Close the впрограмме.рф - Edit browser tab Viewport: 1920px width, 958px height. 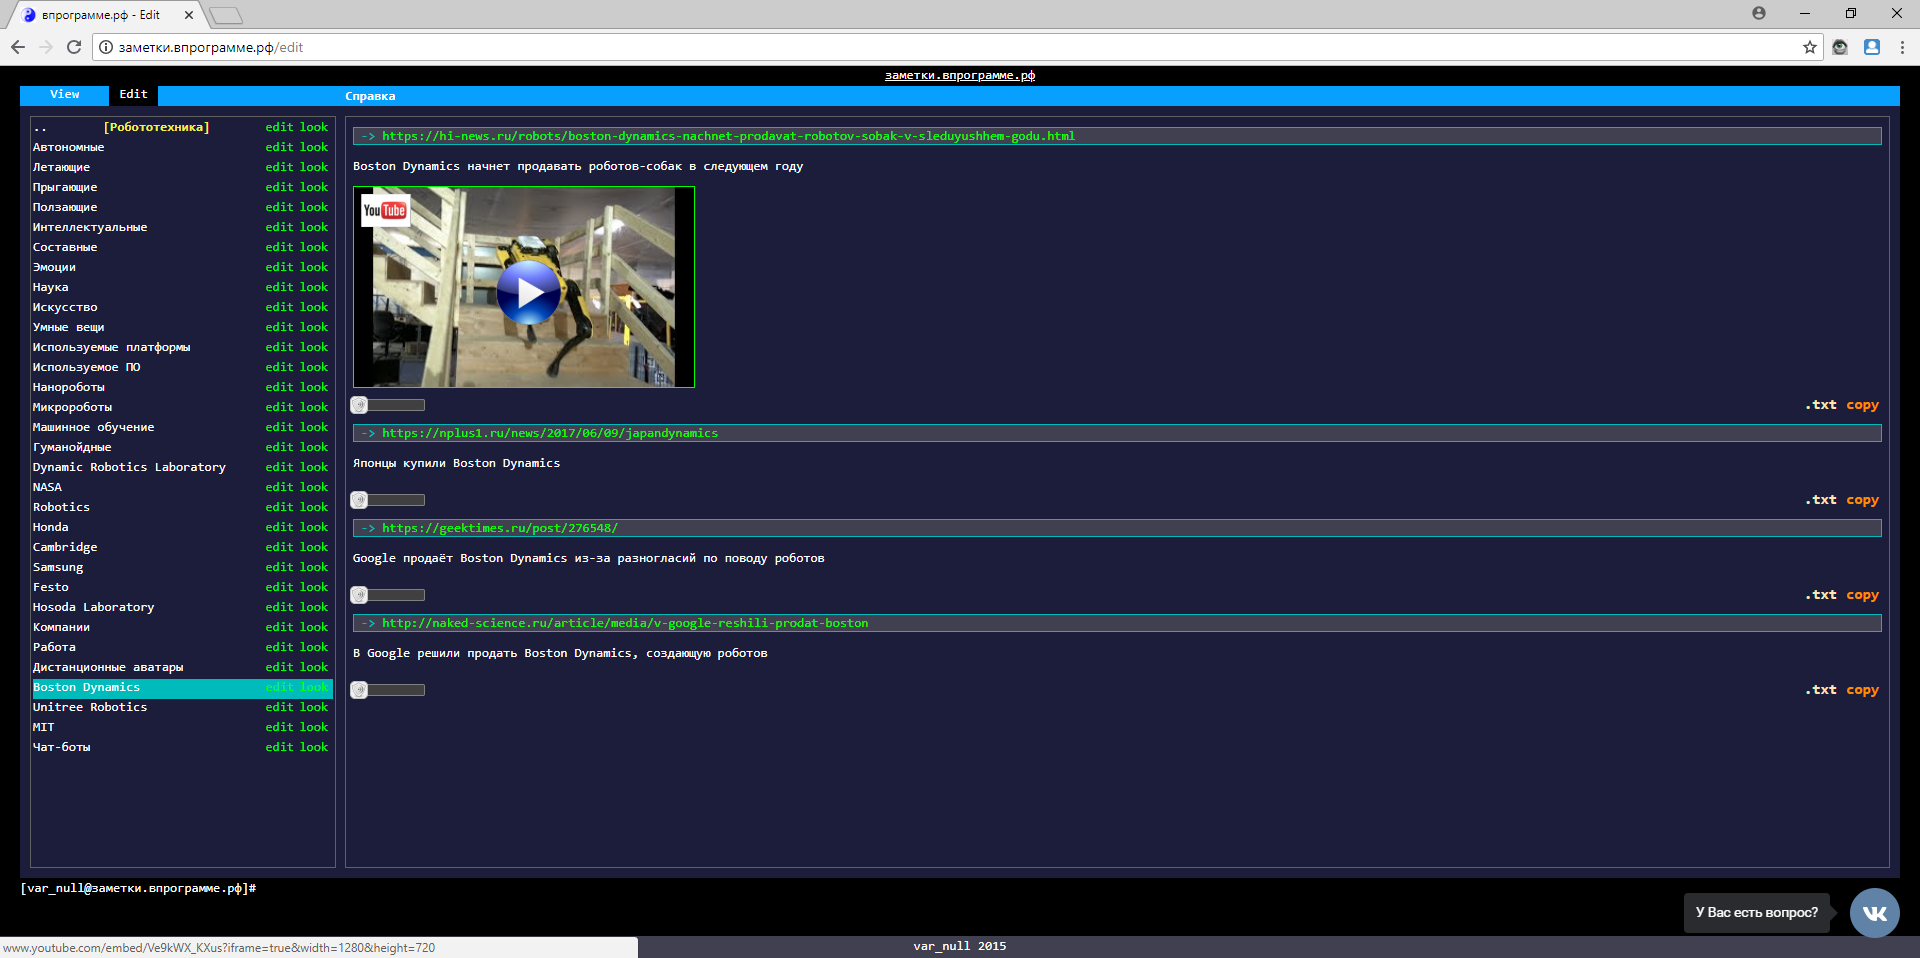pos(188,15)
